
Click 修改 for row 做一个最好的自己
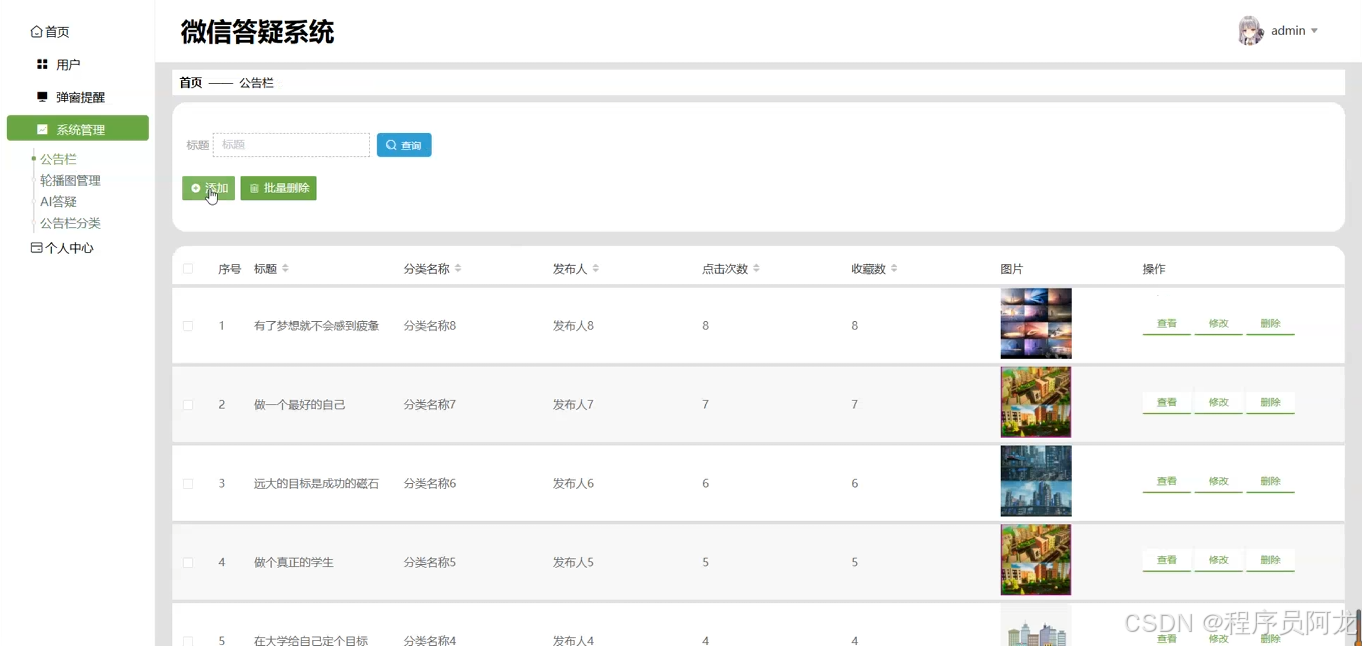point(1218,403)
